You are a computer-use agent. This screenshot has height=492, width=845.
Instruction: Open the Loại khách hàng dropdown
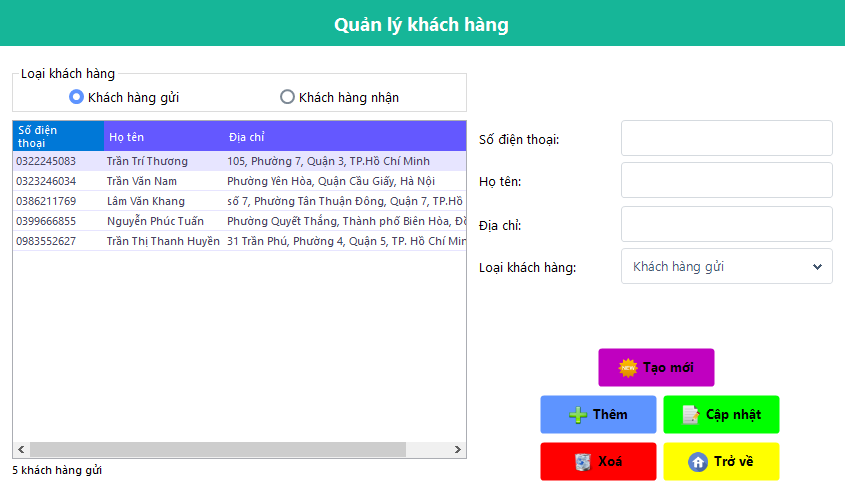pyautogui.click(x=726, y=266)
